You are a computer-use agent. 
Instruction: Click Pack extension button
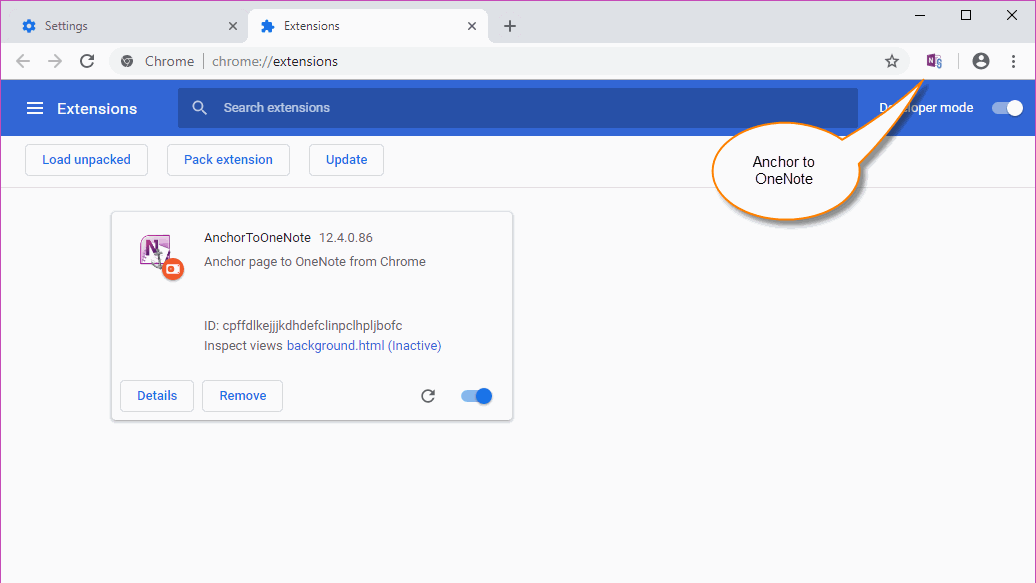point(229,160)
